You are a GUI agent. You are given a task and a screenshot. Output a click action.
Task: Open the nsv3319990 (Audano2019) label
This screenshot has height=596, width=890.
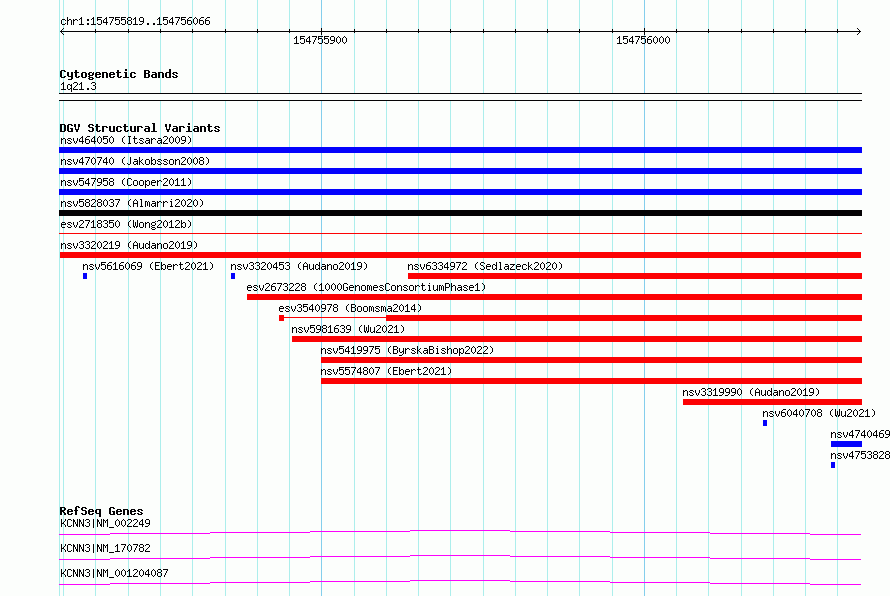(751, 392)
